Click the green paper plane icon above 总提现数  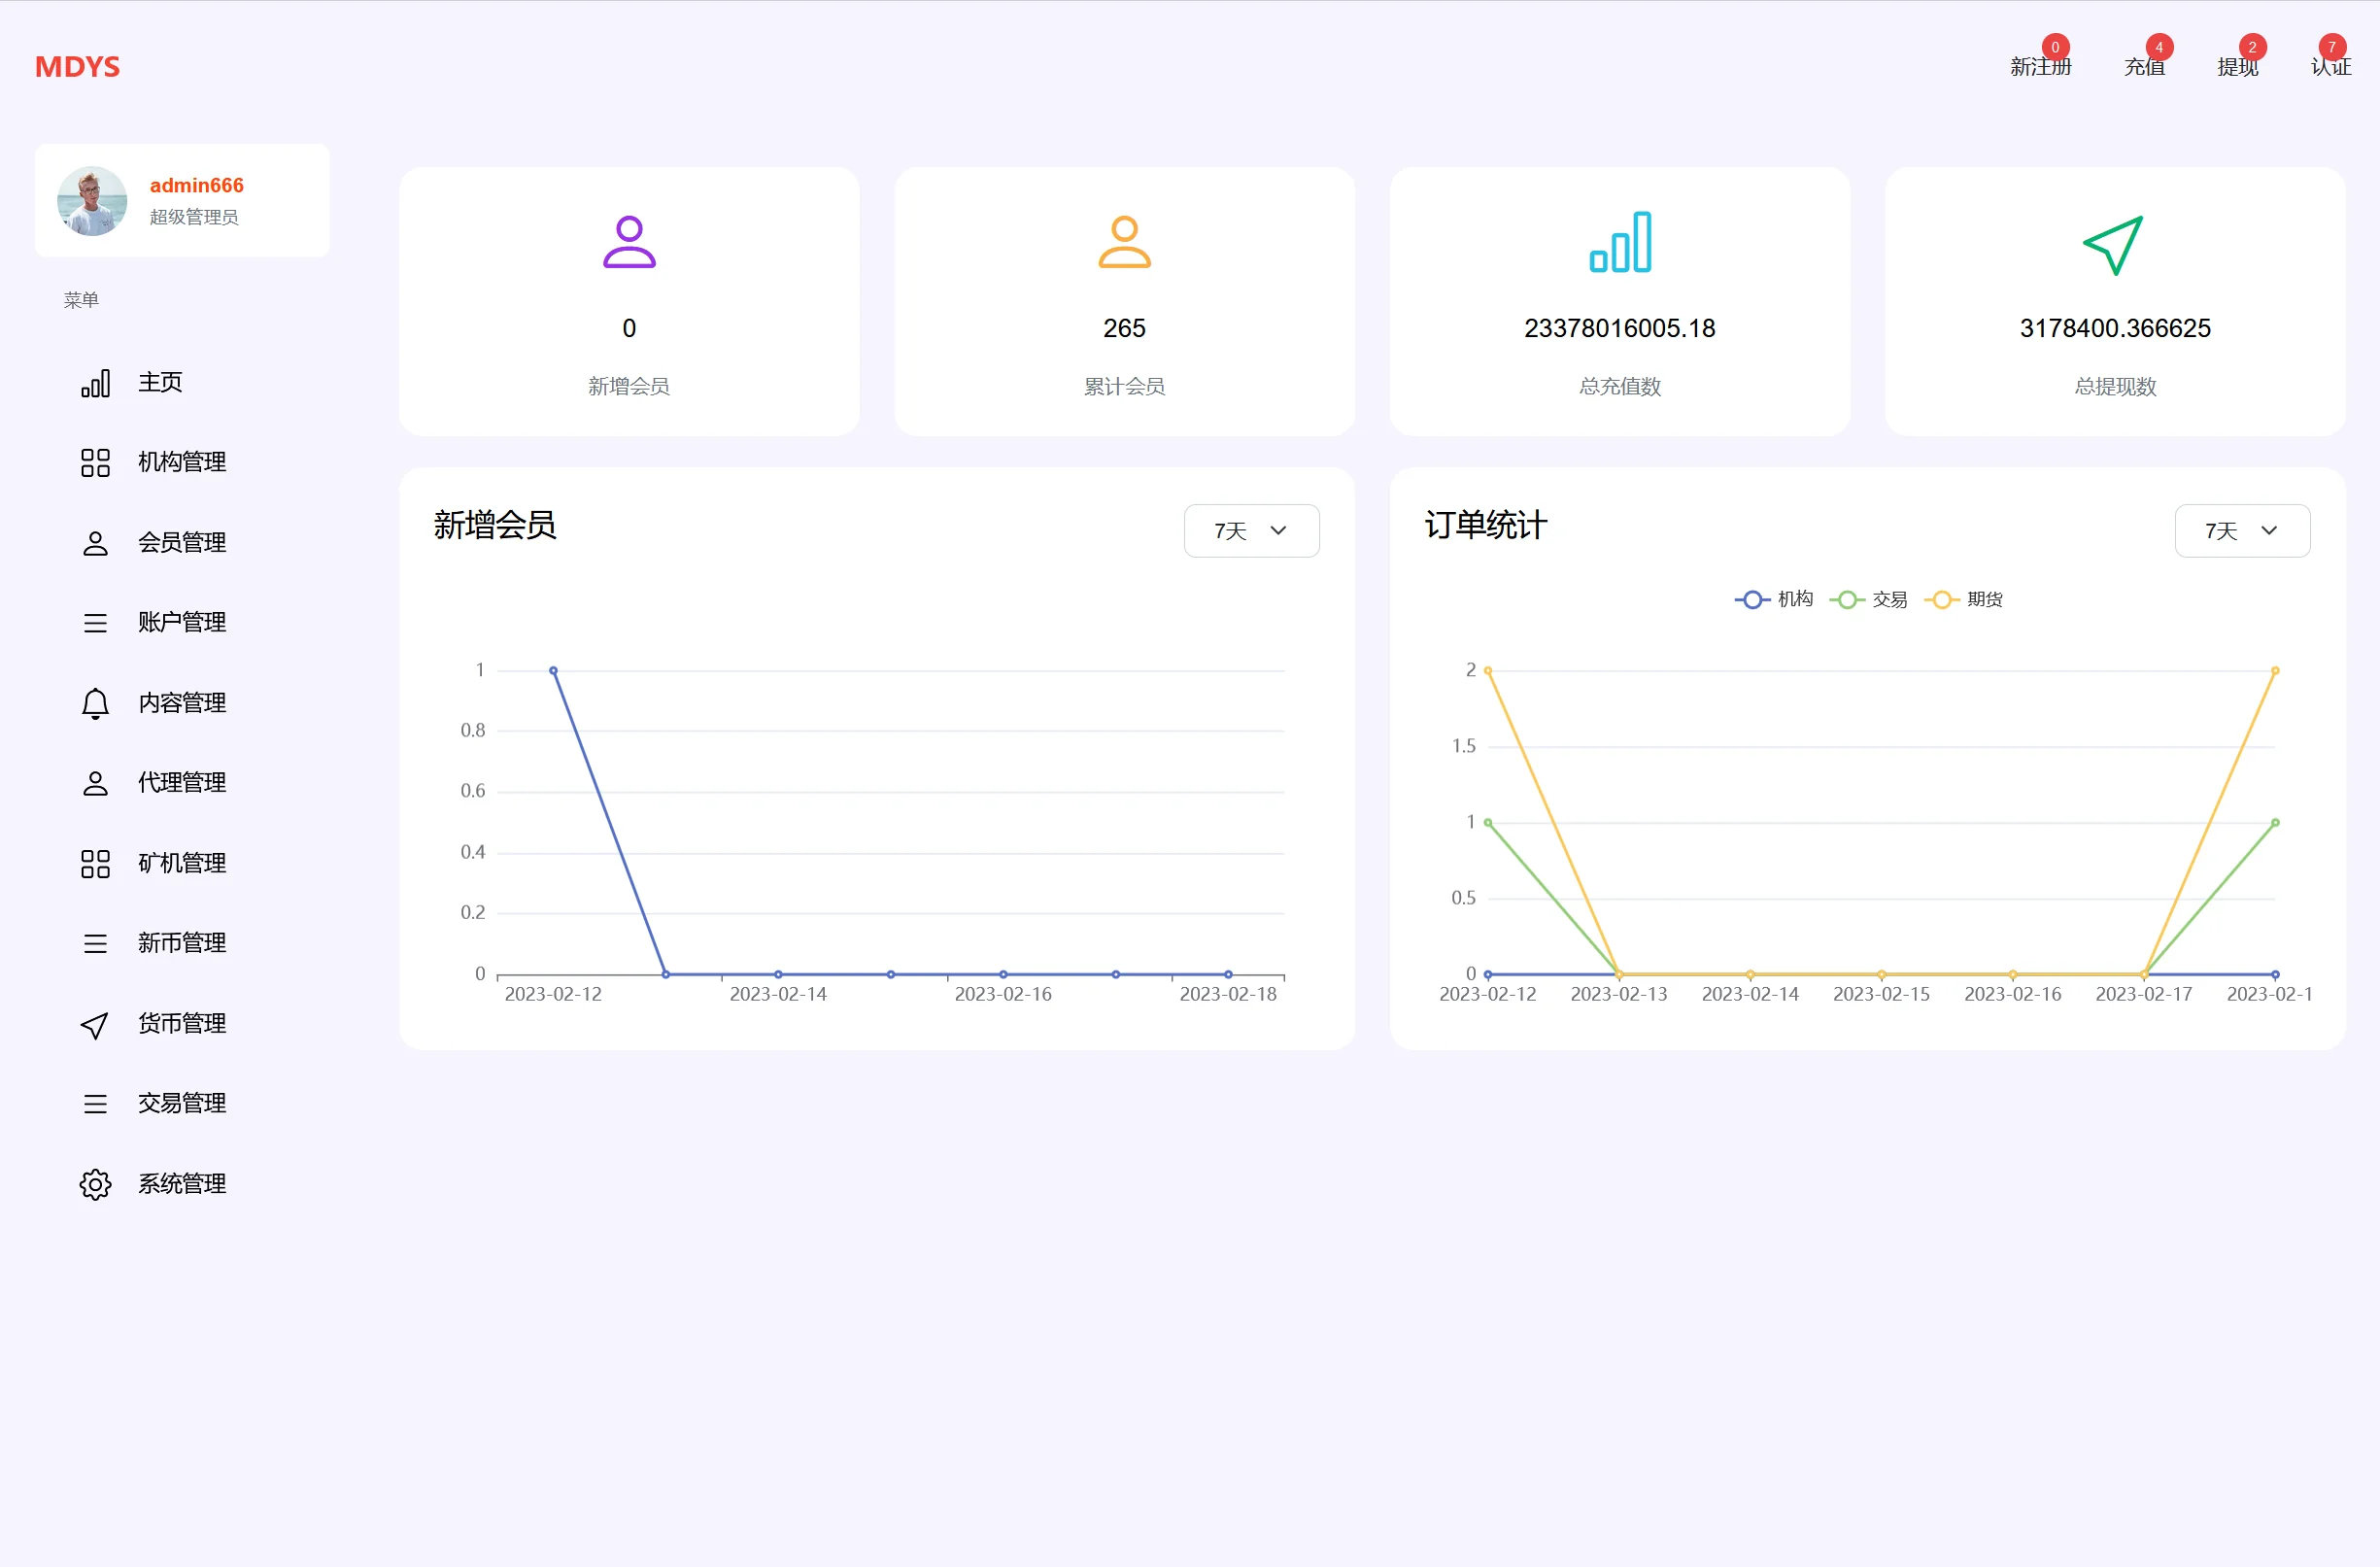[x=2114, y=244]
